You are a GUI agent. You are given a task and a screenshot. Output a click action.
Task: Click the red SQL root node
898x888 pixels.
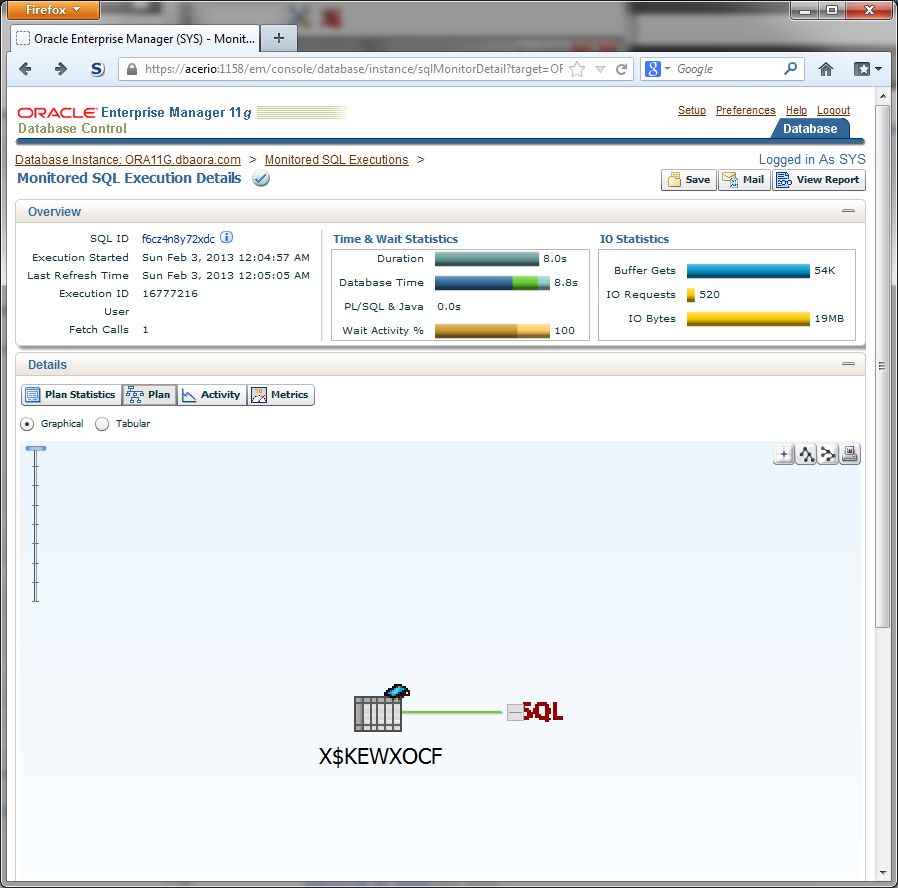tap(542, 712)
